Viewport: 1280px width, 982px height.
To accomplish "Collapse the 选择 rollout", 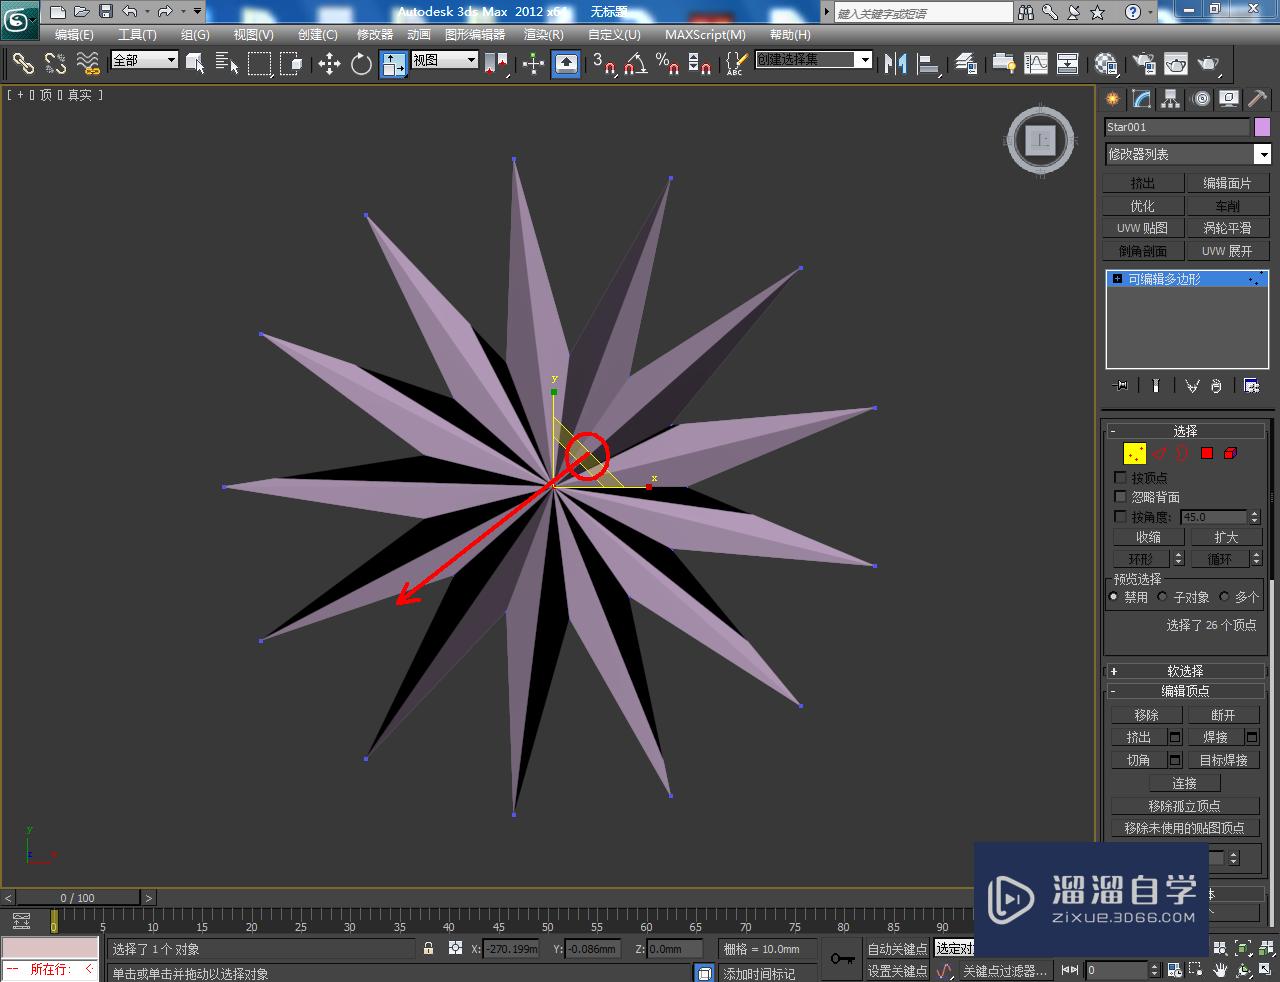I will coord(1185,431).
